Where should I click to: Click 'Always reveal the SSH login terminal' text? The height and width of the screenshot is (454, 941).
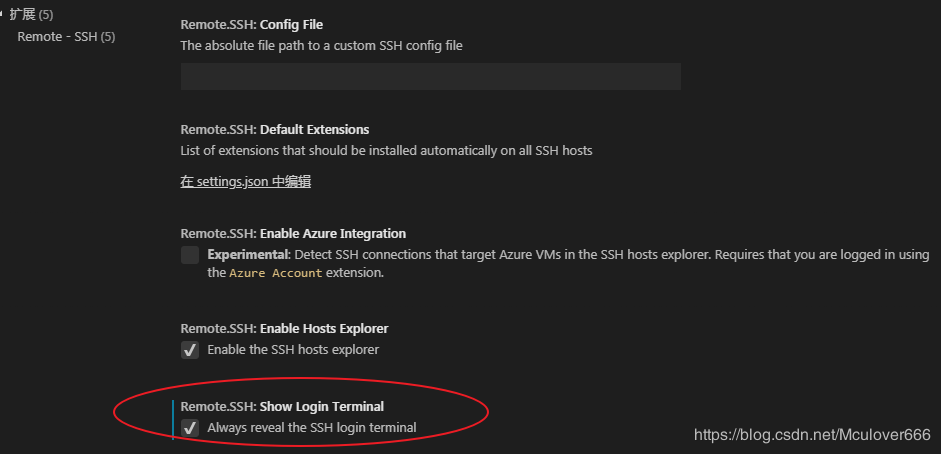pyautogui.click(x=311, y=428)
